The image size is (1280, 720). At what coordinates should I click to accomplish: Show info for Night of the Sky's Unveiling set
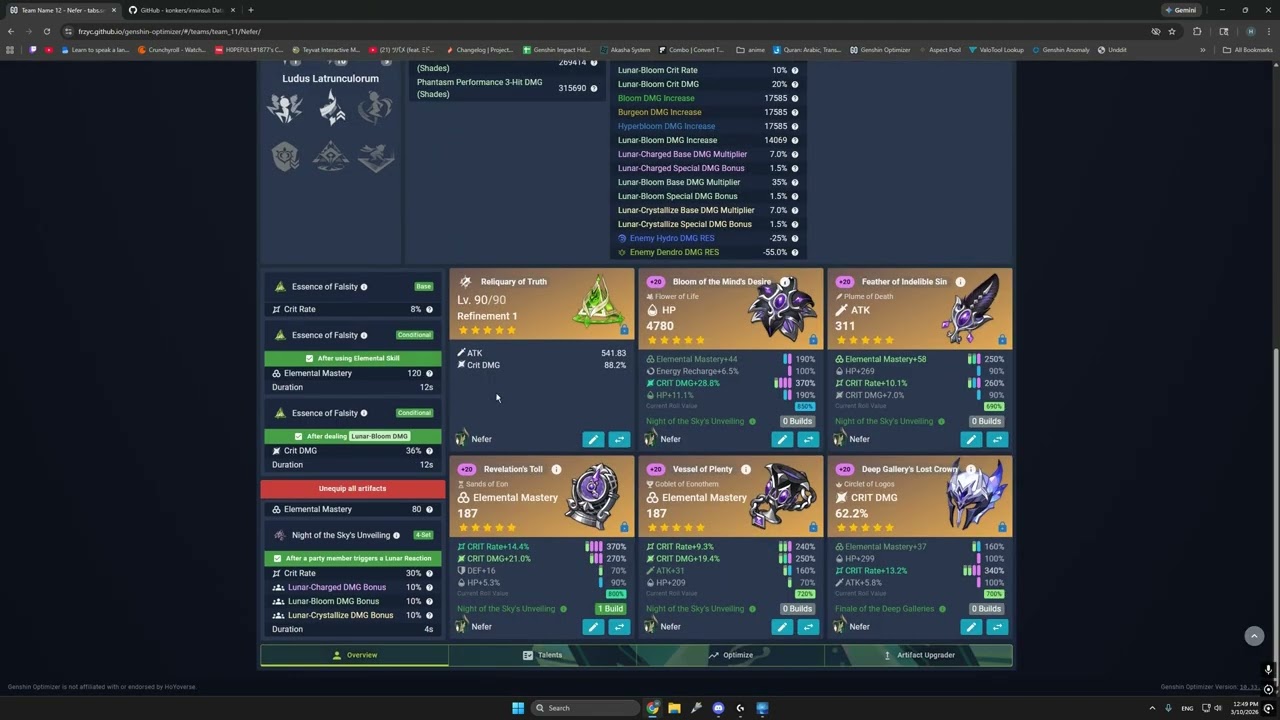[396, 535]
